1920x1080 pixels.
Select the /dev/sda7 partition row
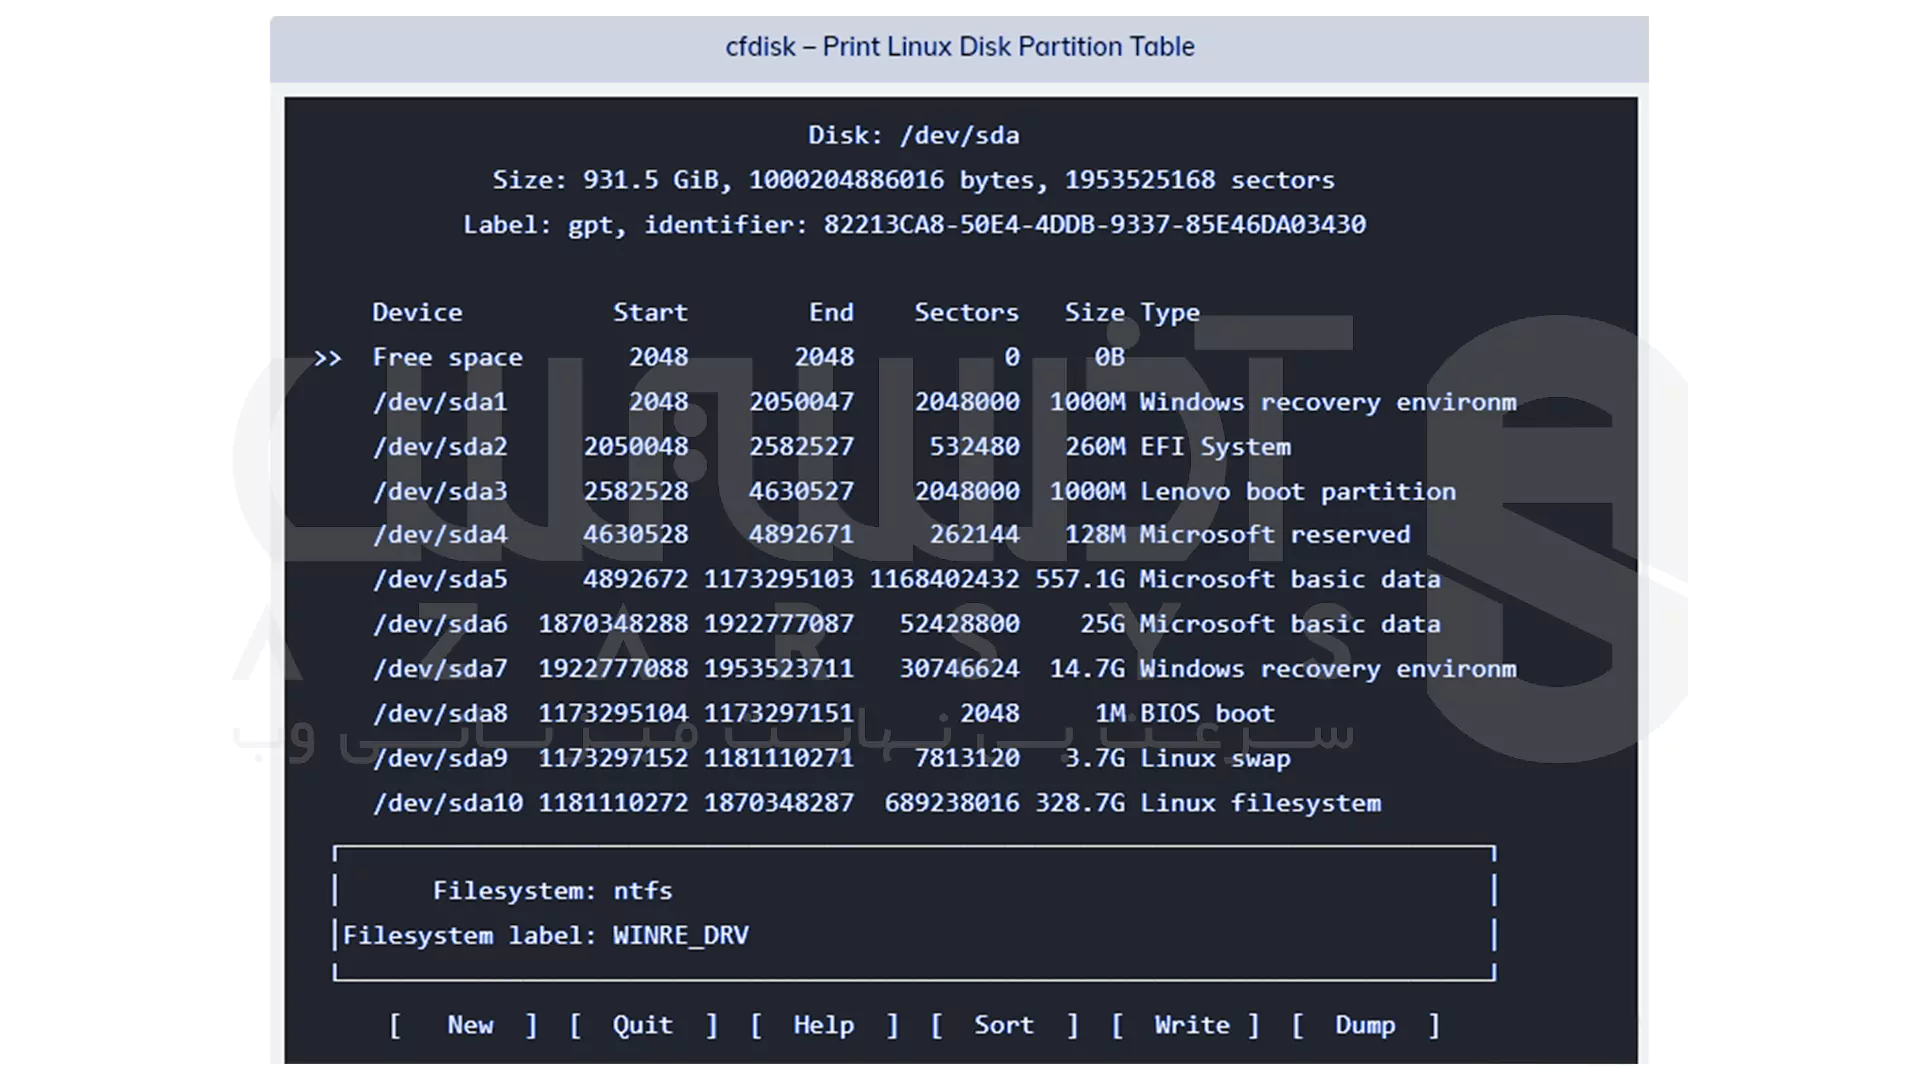coord(944,669)
